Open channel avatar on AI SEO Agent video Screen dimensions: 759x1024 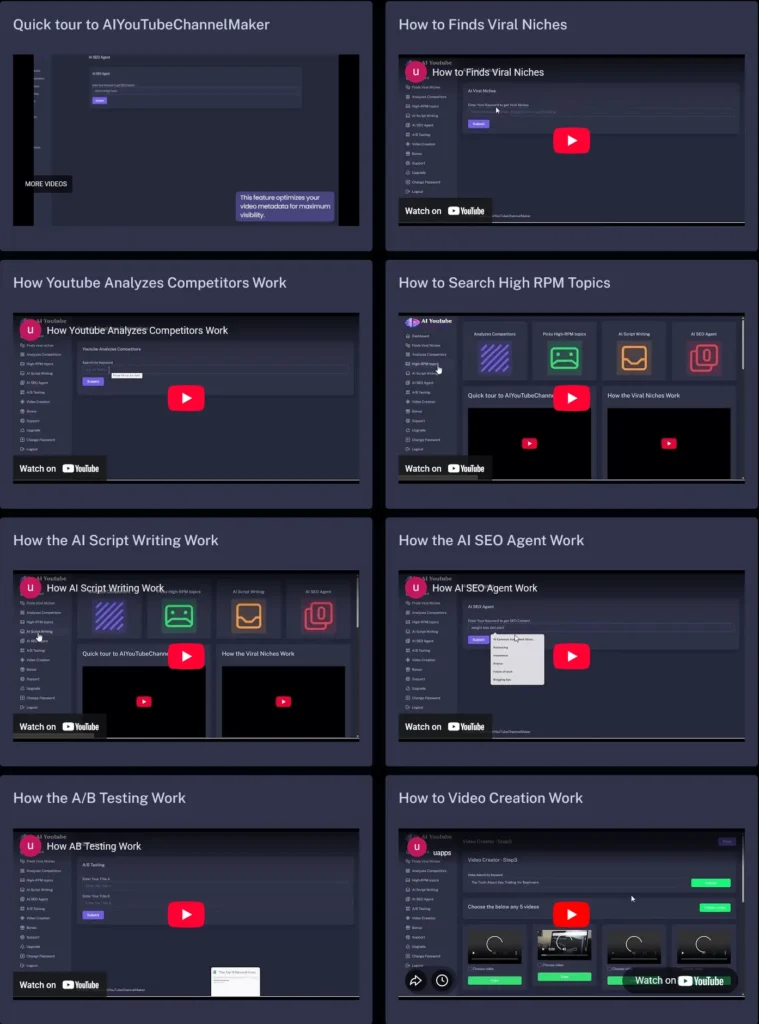click(x=416, y=588)
